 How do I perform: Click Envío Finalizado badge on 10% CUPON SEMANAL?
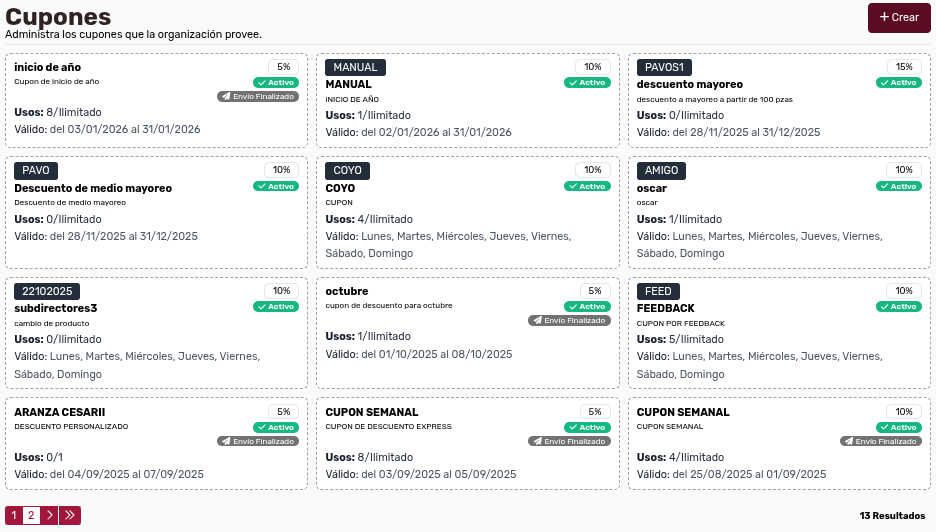[x=880, y=441]
